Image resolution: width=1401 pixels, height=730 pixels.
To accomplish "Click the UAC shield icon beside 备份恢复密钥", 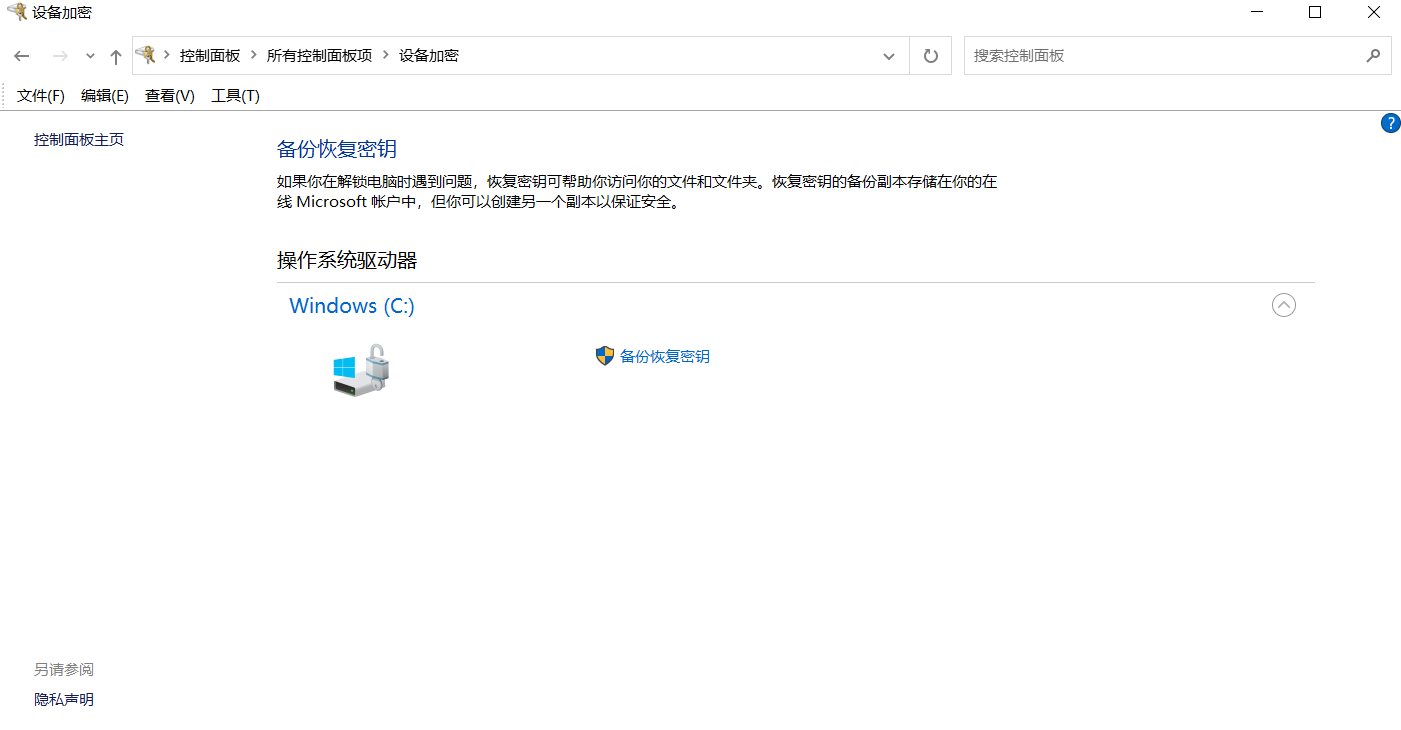I will (604, 355).
